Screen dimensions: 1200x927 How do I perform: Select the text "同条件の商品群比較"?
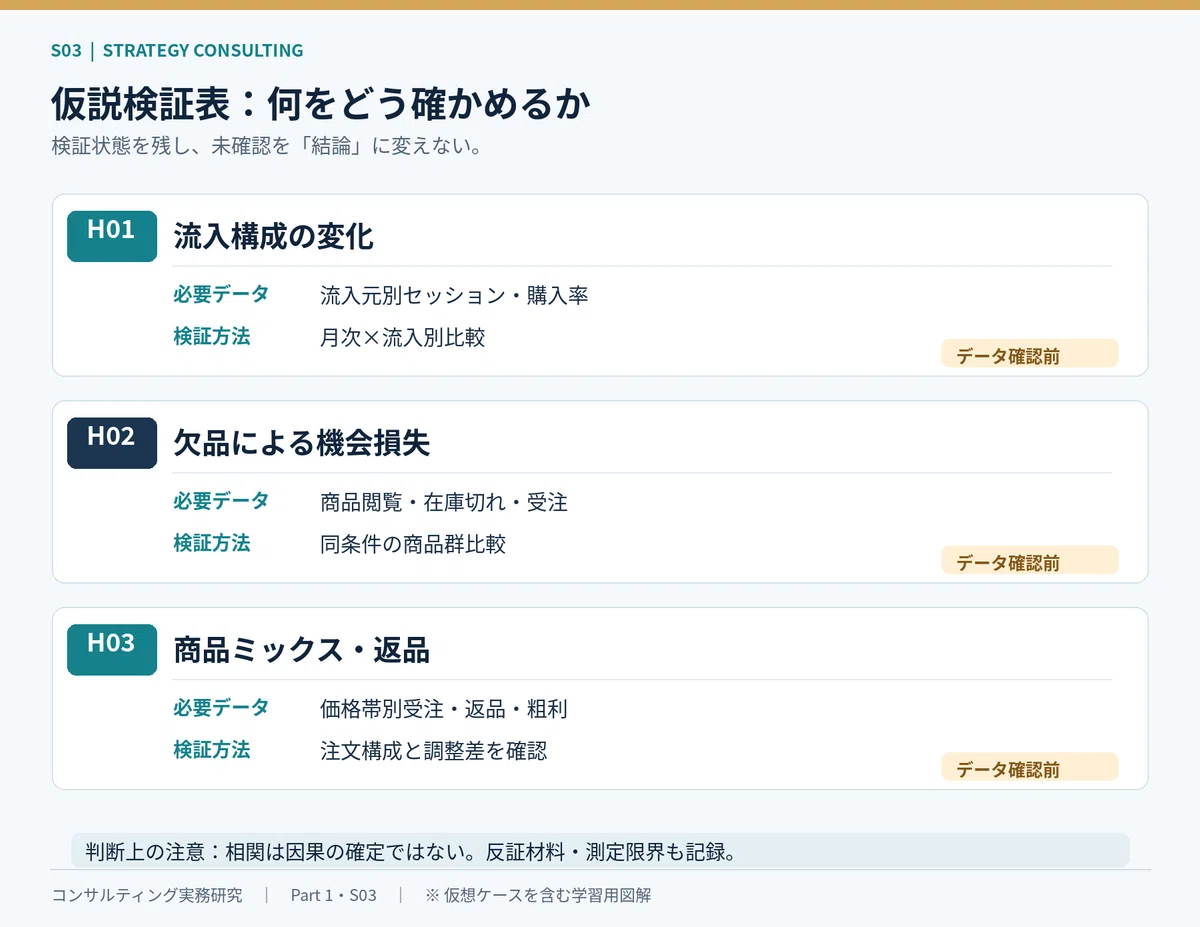413,544
